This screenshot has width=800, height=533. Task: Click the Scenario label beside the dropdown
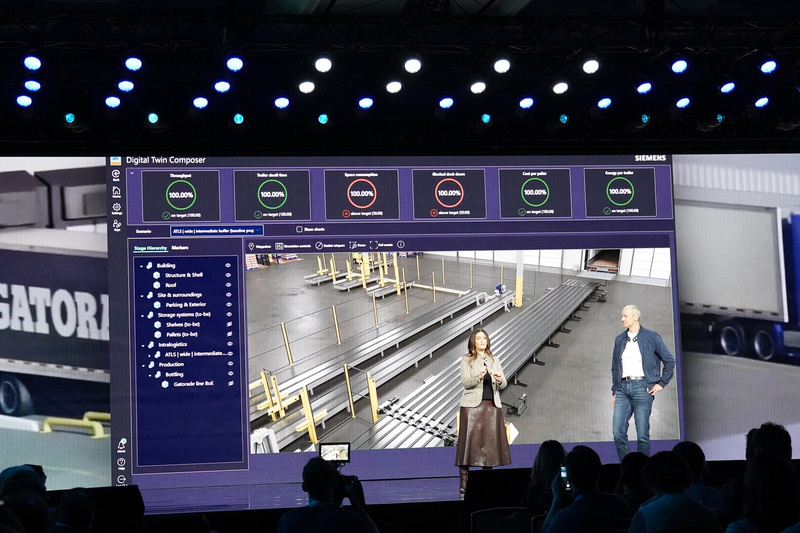point(143,232)
